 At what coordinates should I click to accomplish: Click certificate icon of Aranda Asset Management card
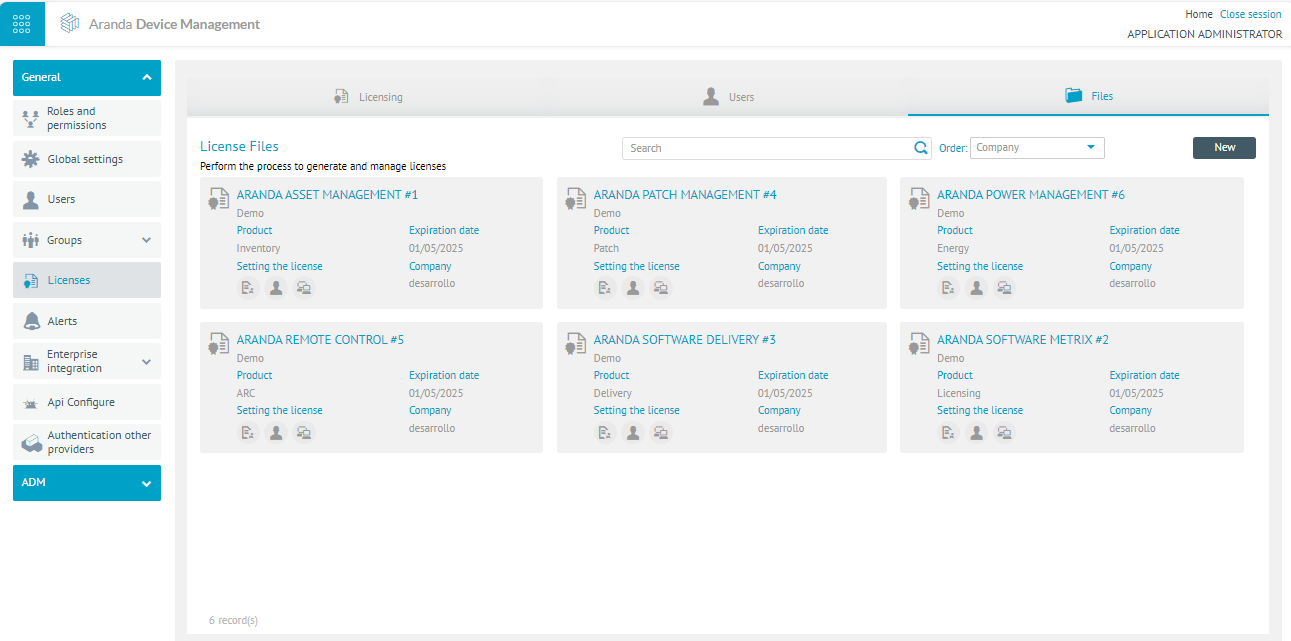click(218, 198)
